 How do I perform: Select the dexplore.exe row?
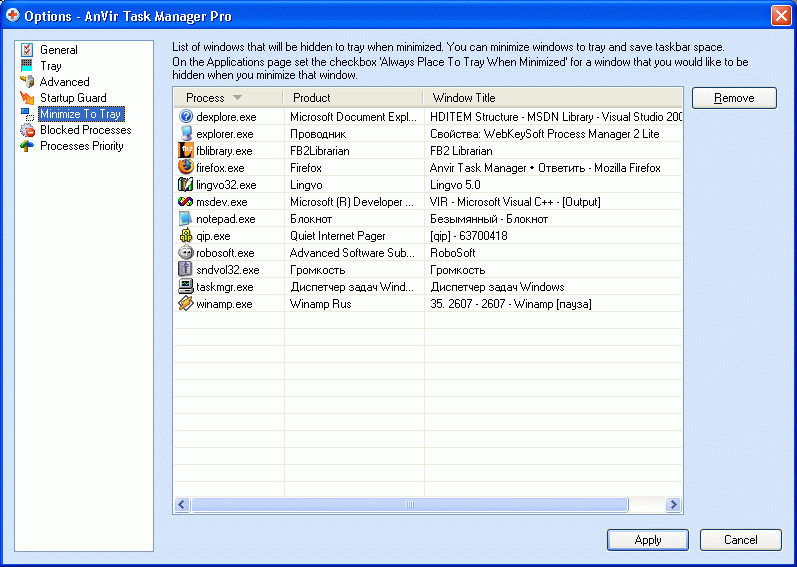click(428, 116)
